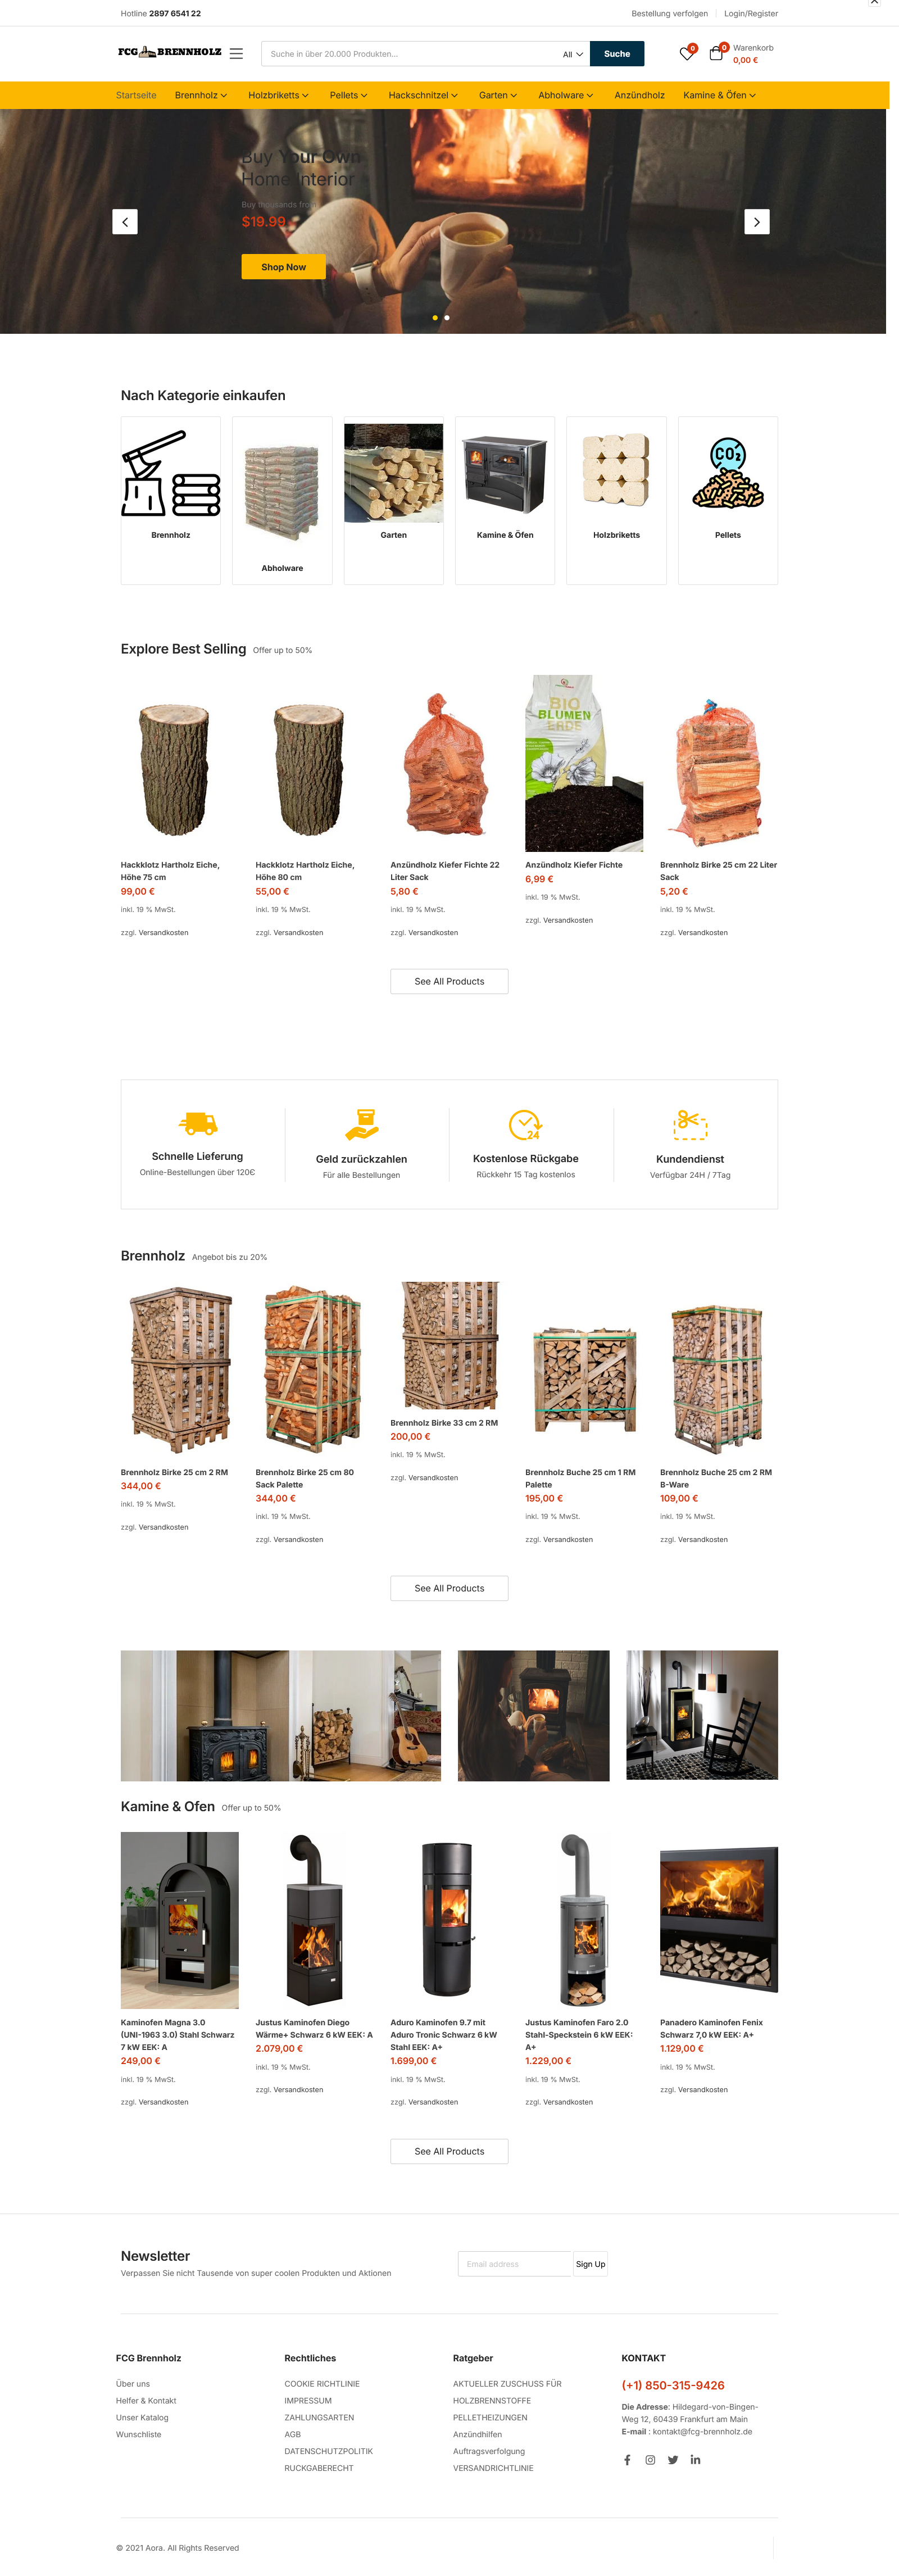Image resolution: width=899 pixels, height=2576 pixels.
Task: Click the Shop Now banner button
Action: pyautogui.click(x=284, y=267)
